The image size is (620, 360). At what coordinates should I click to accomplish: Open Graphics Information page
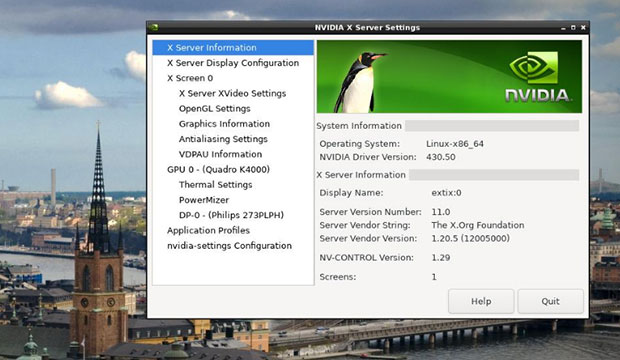pyautogui.click(x=224, y=124)
